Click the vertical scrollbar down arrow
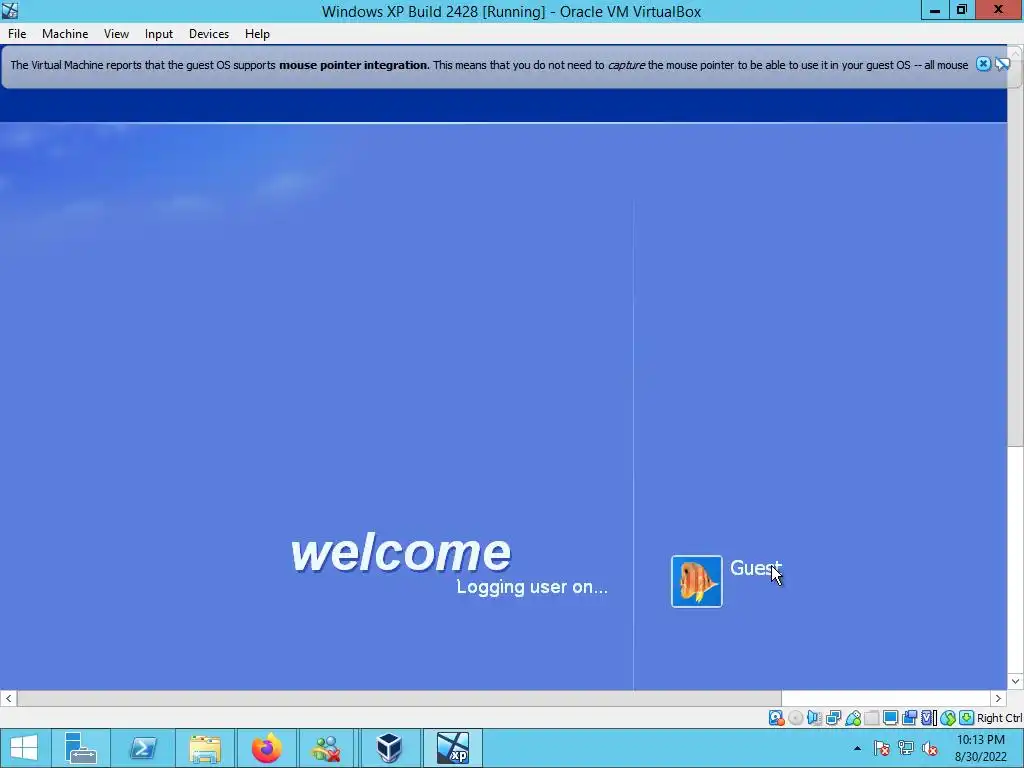This screenshot has width=1024, height=768. pyautogui.click(x=1016, y=681)
